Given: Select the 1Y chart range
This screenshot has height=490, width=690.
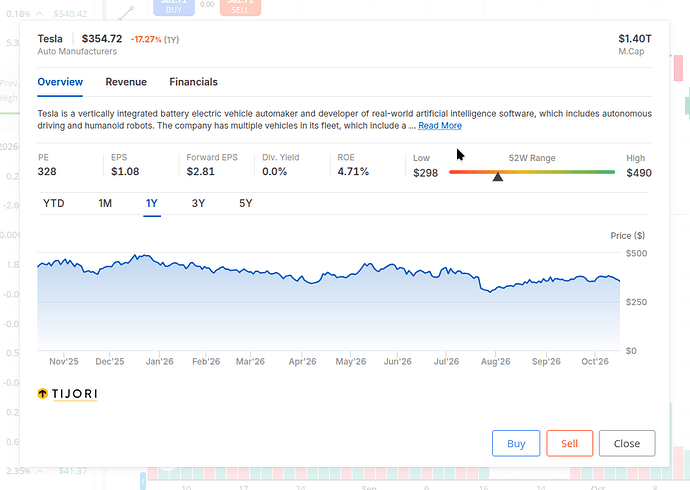Looking at the screenshot, I should [152, 203].
